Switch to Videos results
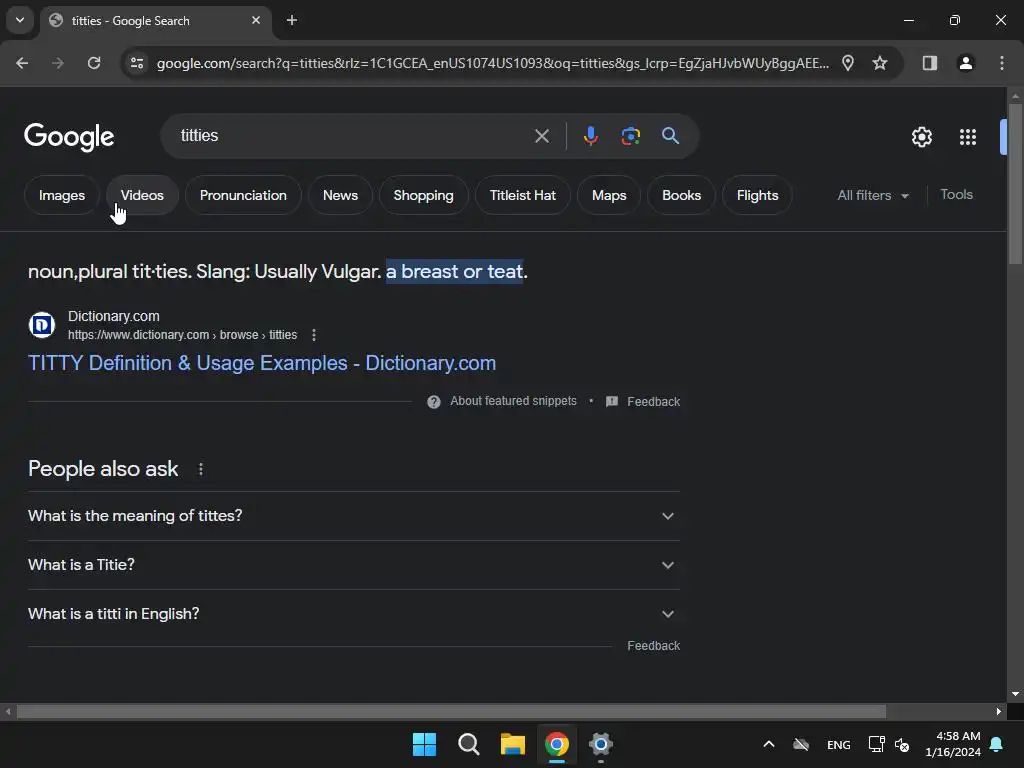 [142, 195]
